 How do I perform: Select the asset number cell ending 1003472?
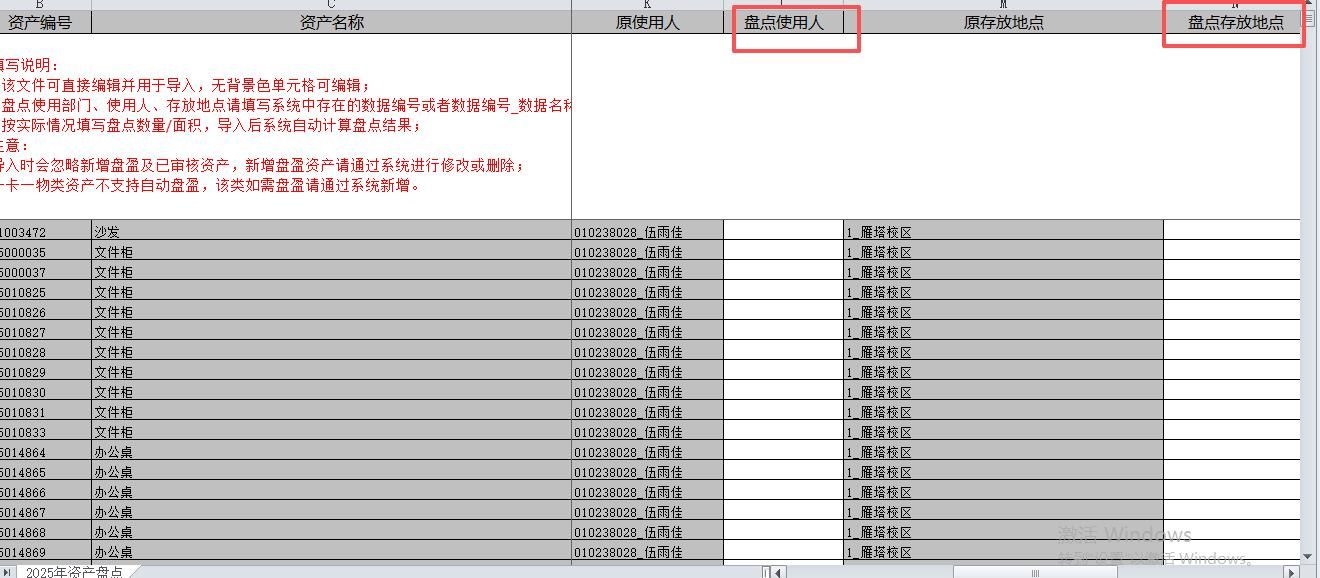tap(45, 231)
